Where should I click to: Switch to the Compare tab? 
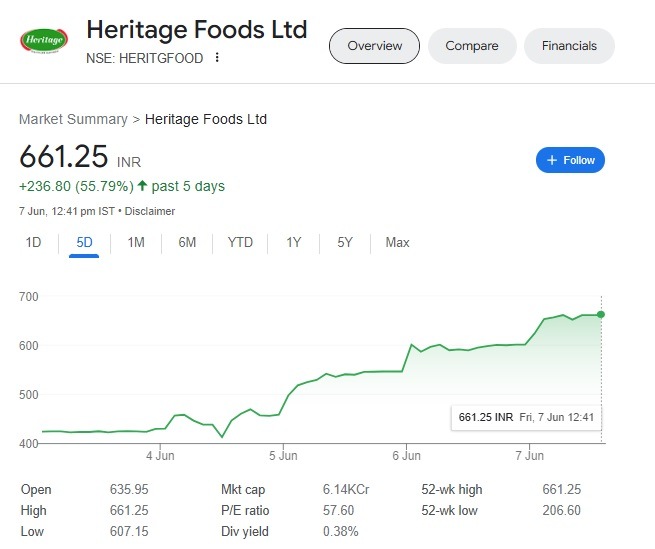pyautogui.click(x=472, y=46)
